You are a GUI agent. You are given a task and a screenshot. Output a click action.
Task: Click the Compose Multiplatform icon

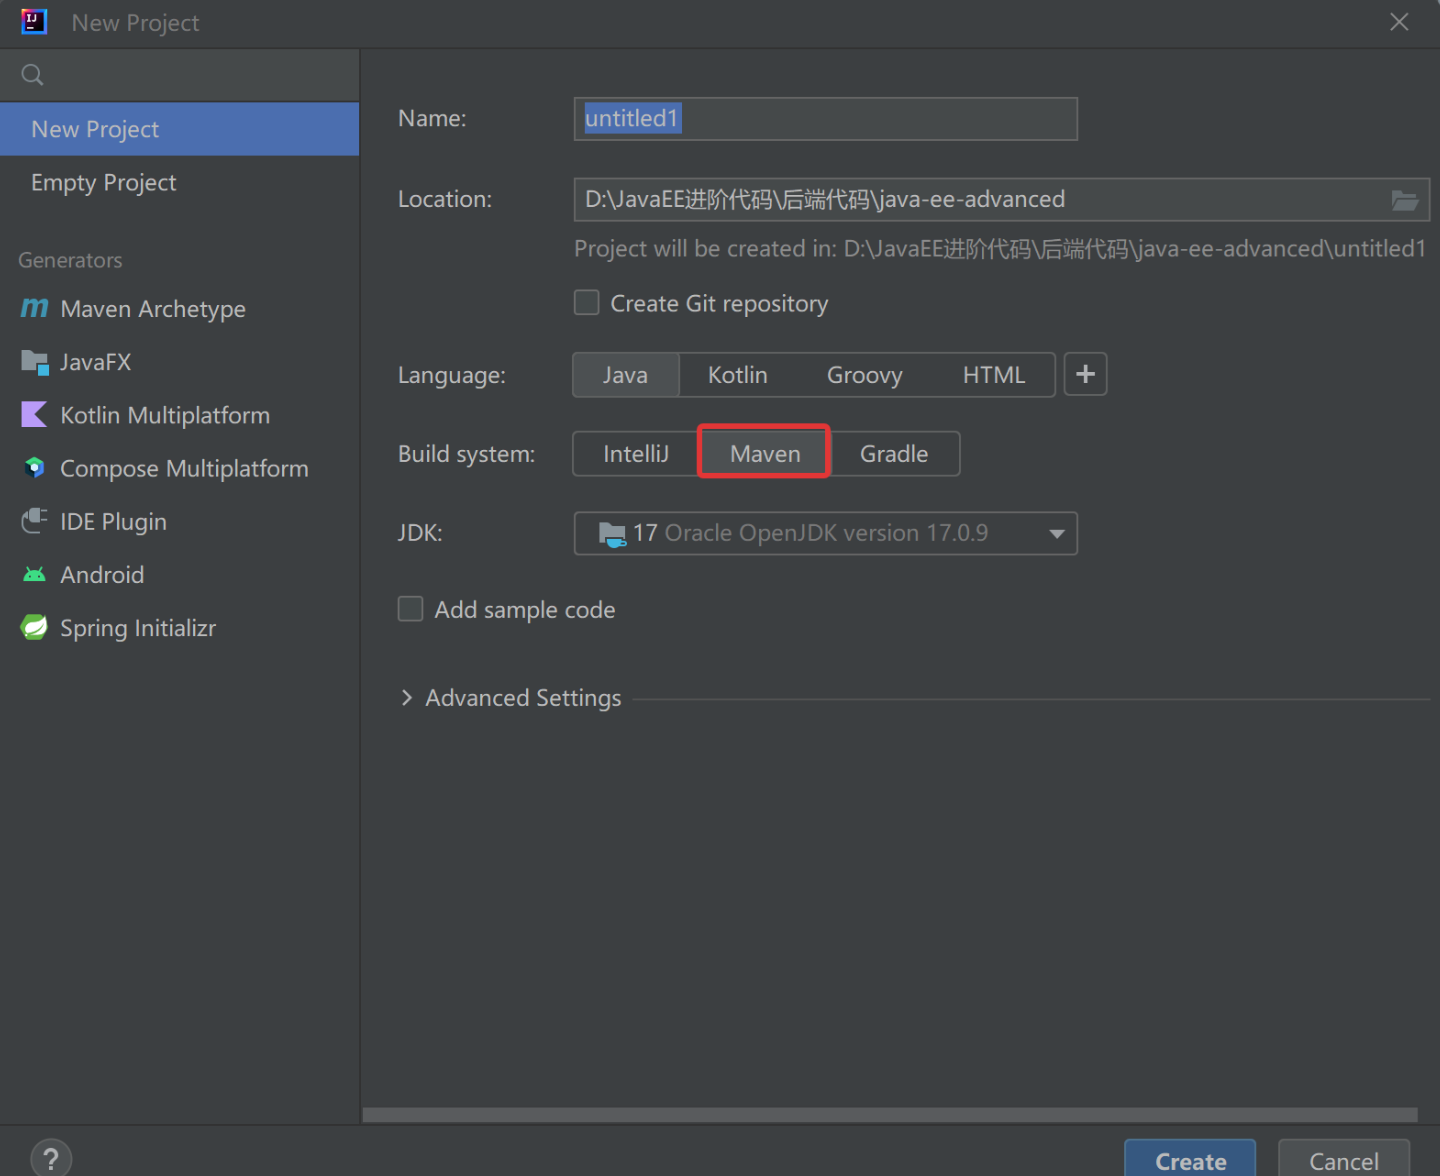(35, 468)
